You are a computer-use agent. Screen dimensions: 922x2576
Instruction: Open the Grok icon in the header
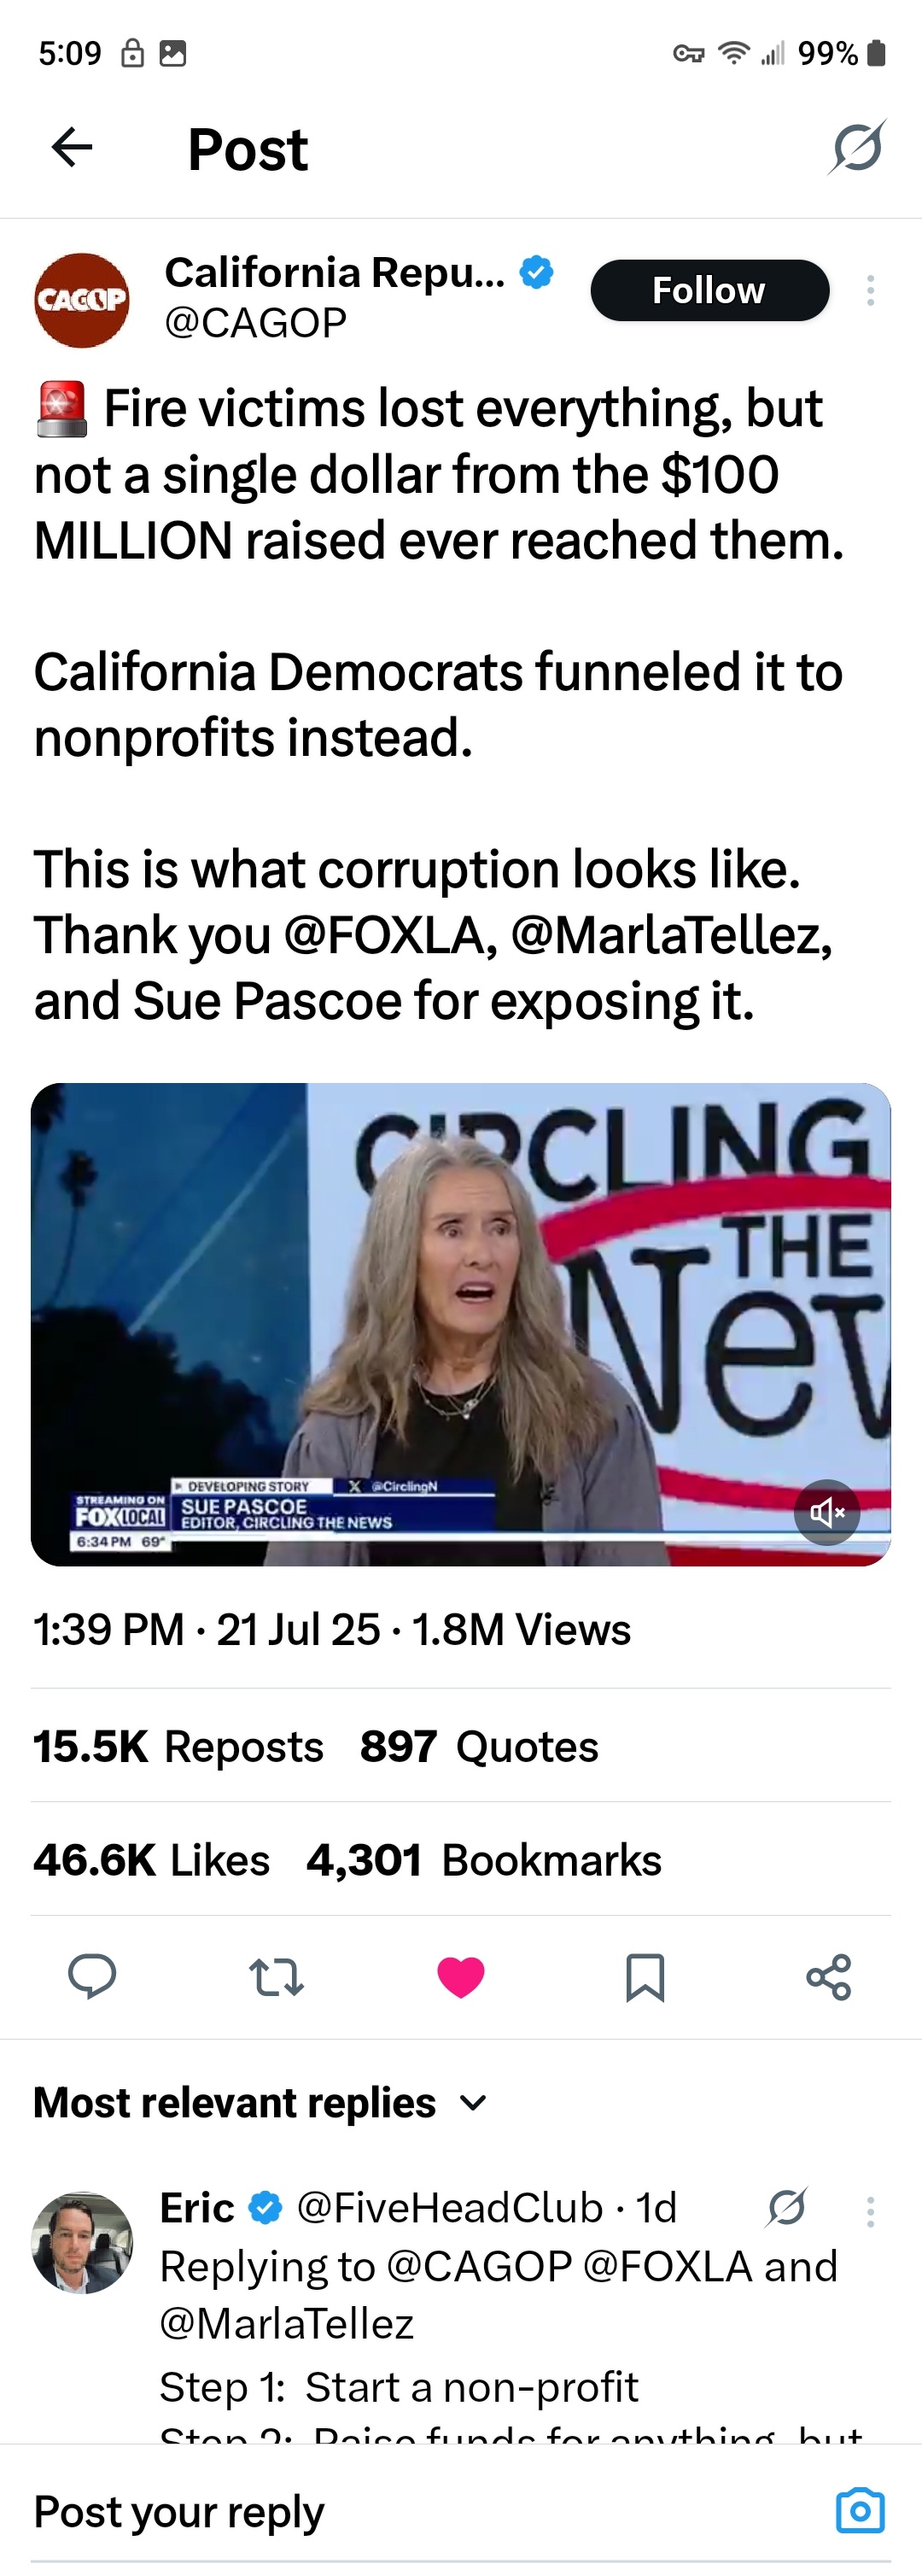tap(857, 147)
